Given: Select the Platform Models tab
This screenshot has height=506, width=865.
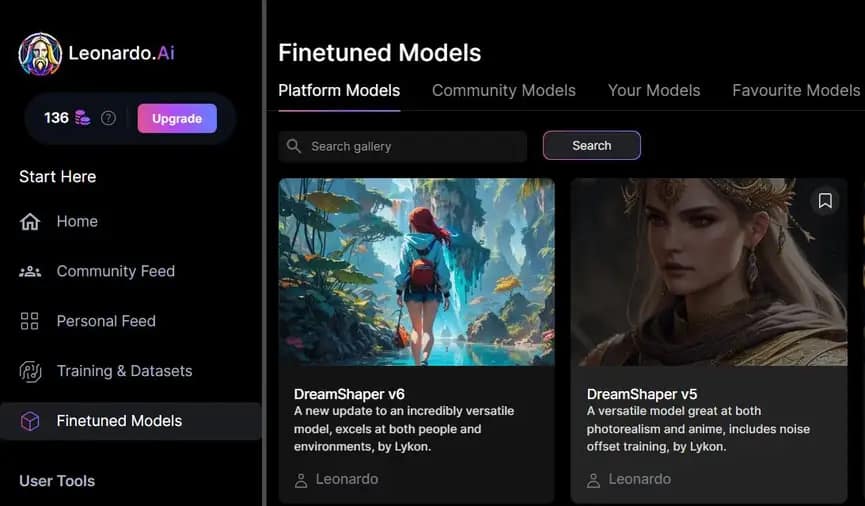Looking at the screenshot, I should pos(339,90).
